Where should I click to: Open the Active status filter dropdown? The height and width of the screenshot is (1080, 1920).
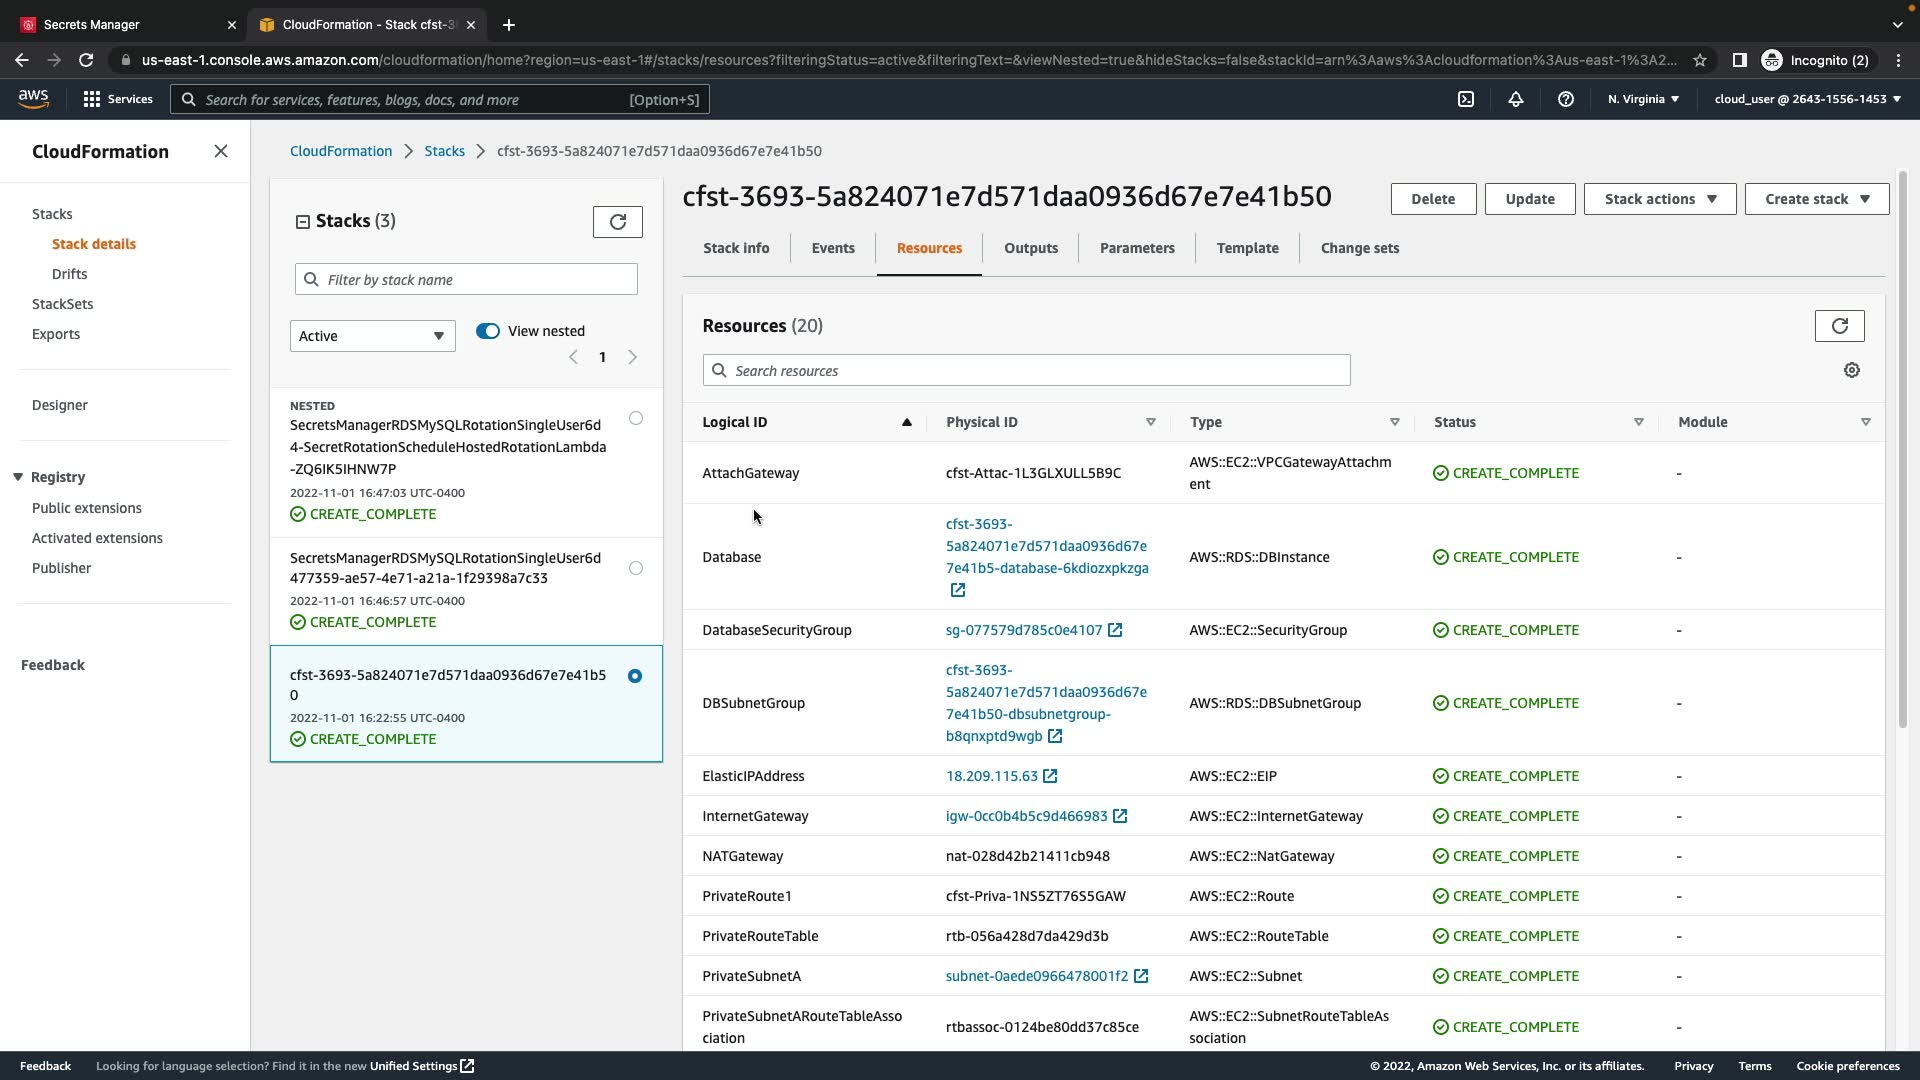point(372,336)
